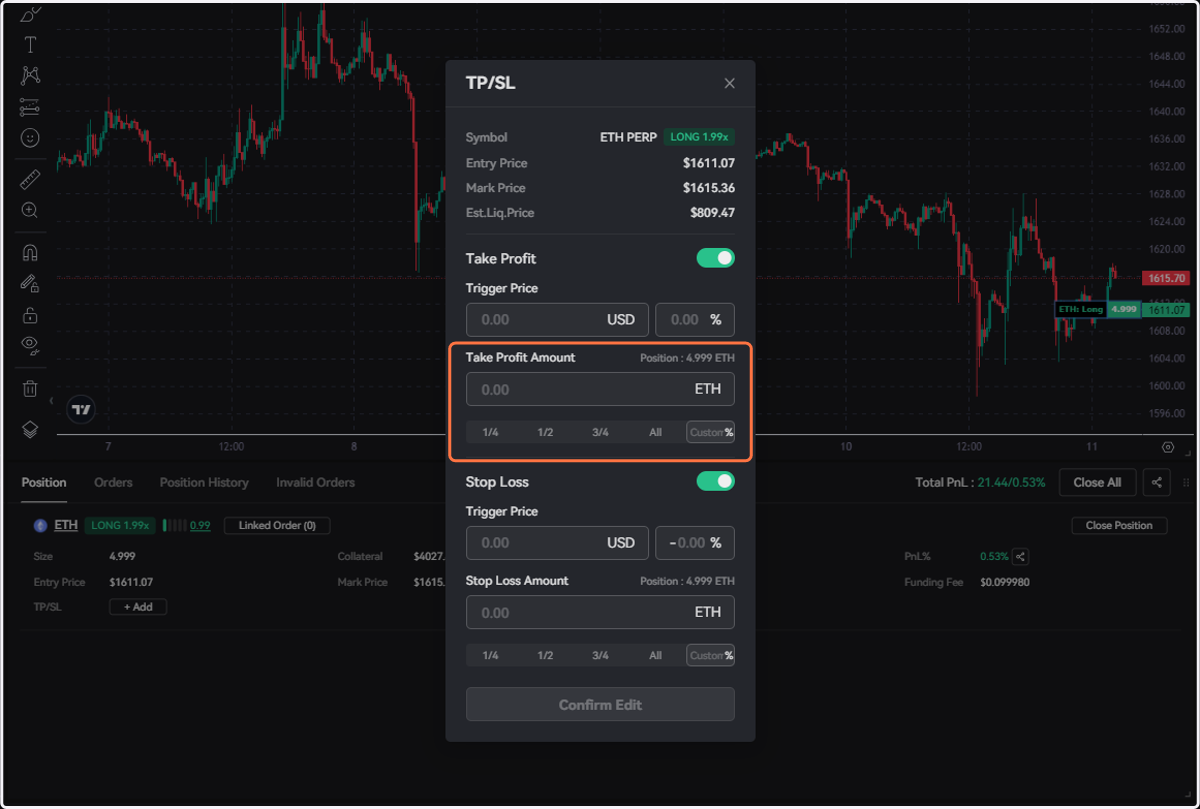
Task: Switch to the Position tab
Action: point(44,482)
